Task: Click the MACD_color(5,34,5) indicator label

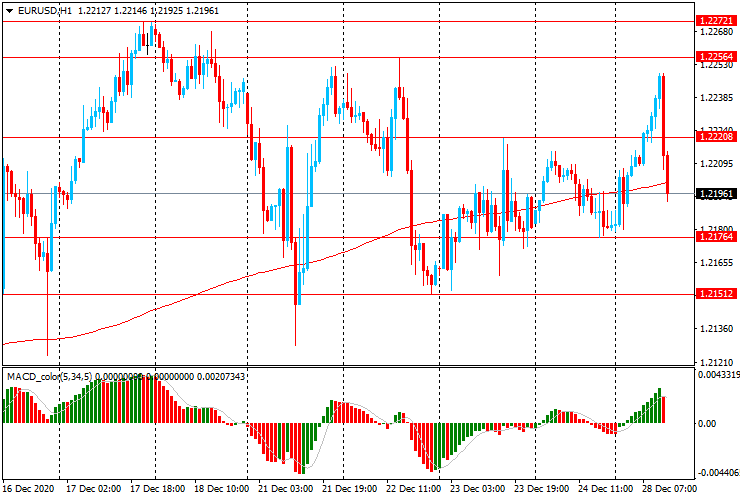Action: point(50,377)
